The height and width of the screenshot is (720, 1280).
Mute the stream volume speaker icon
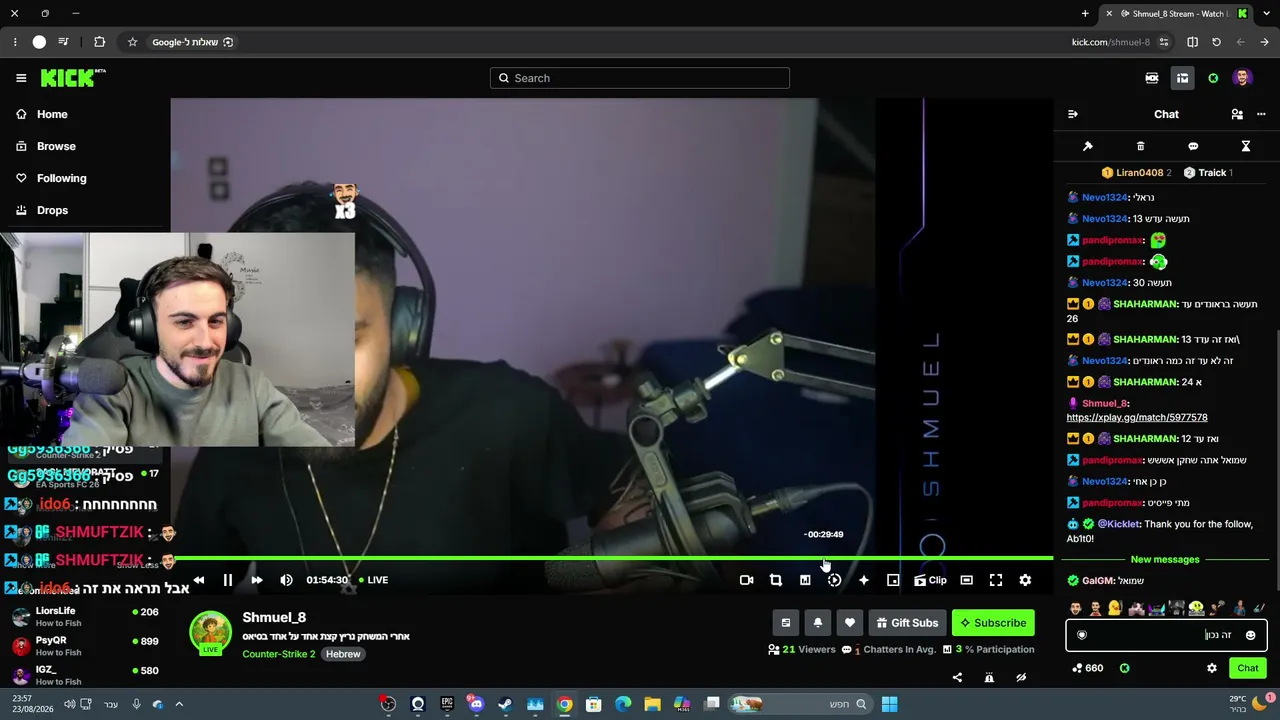click(x=286, y=580)
